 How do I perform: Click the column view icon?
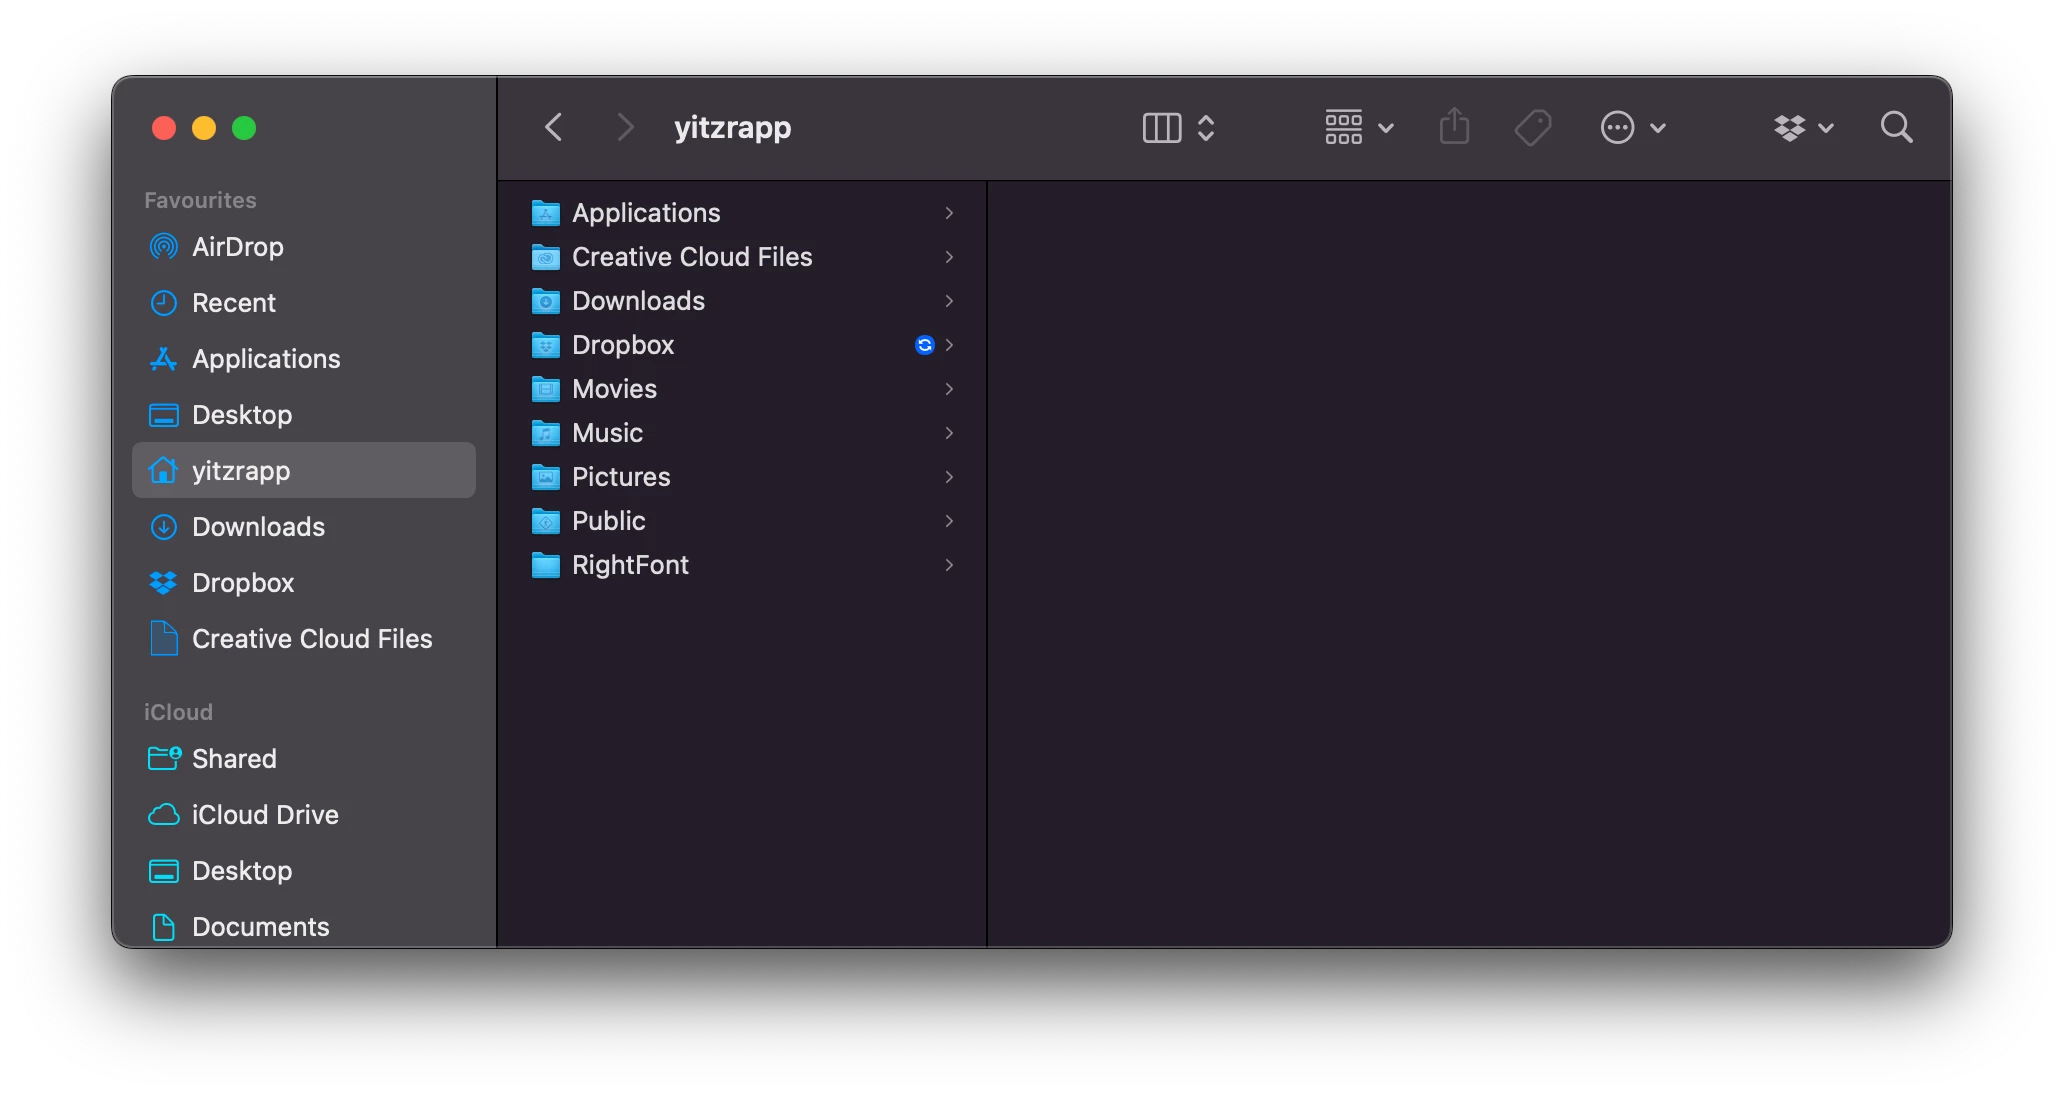pyautogui.click(x=1161, y=127)
